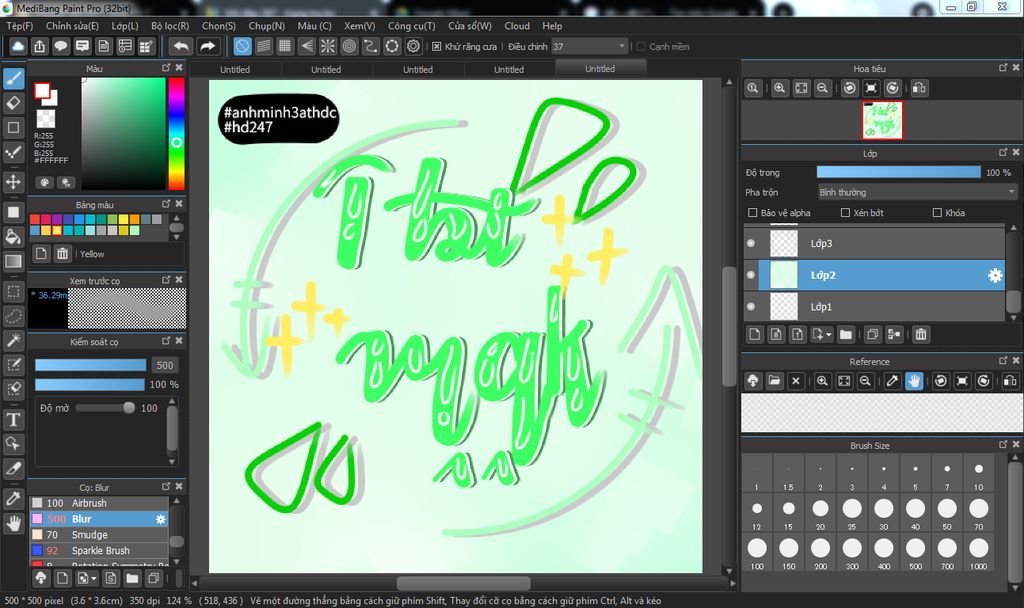The height and width of the screenshot is (608, 1024).
Task: Select Airbrush in brush list
Action: [x=99, y=503]
